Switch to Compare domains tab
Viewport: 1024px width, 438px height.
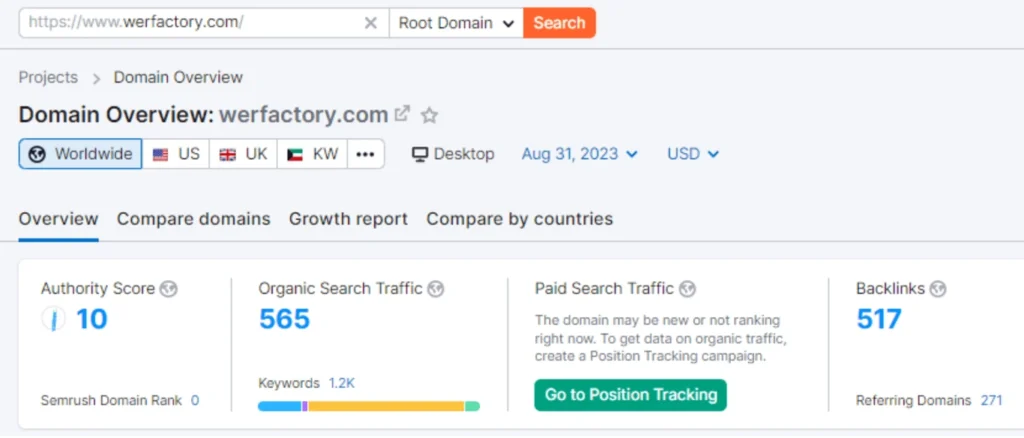(193, 219)
